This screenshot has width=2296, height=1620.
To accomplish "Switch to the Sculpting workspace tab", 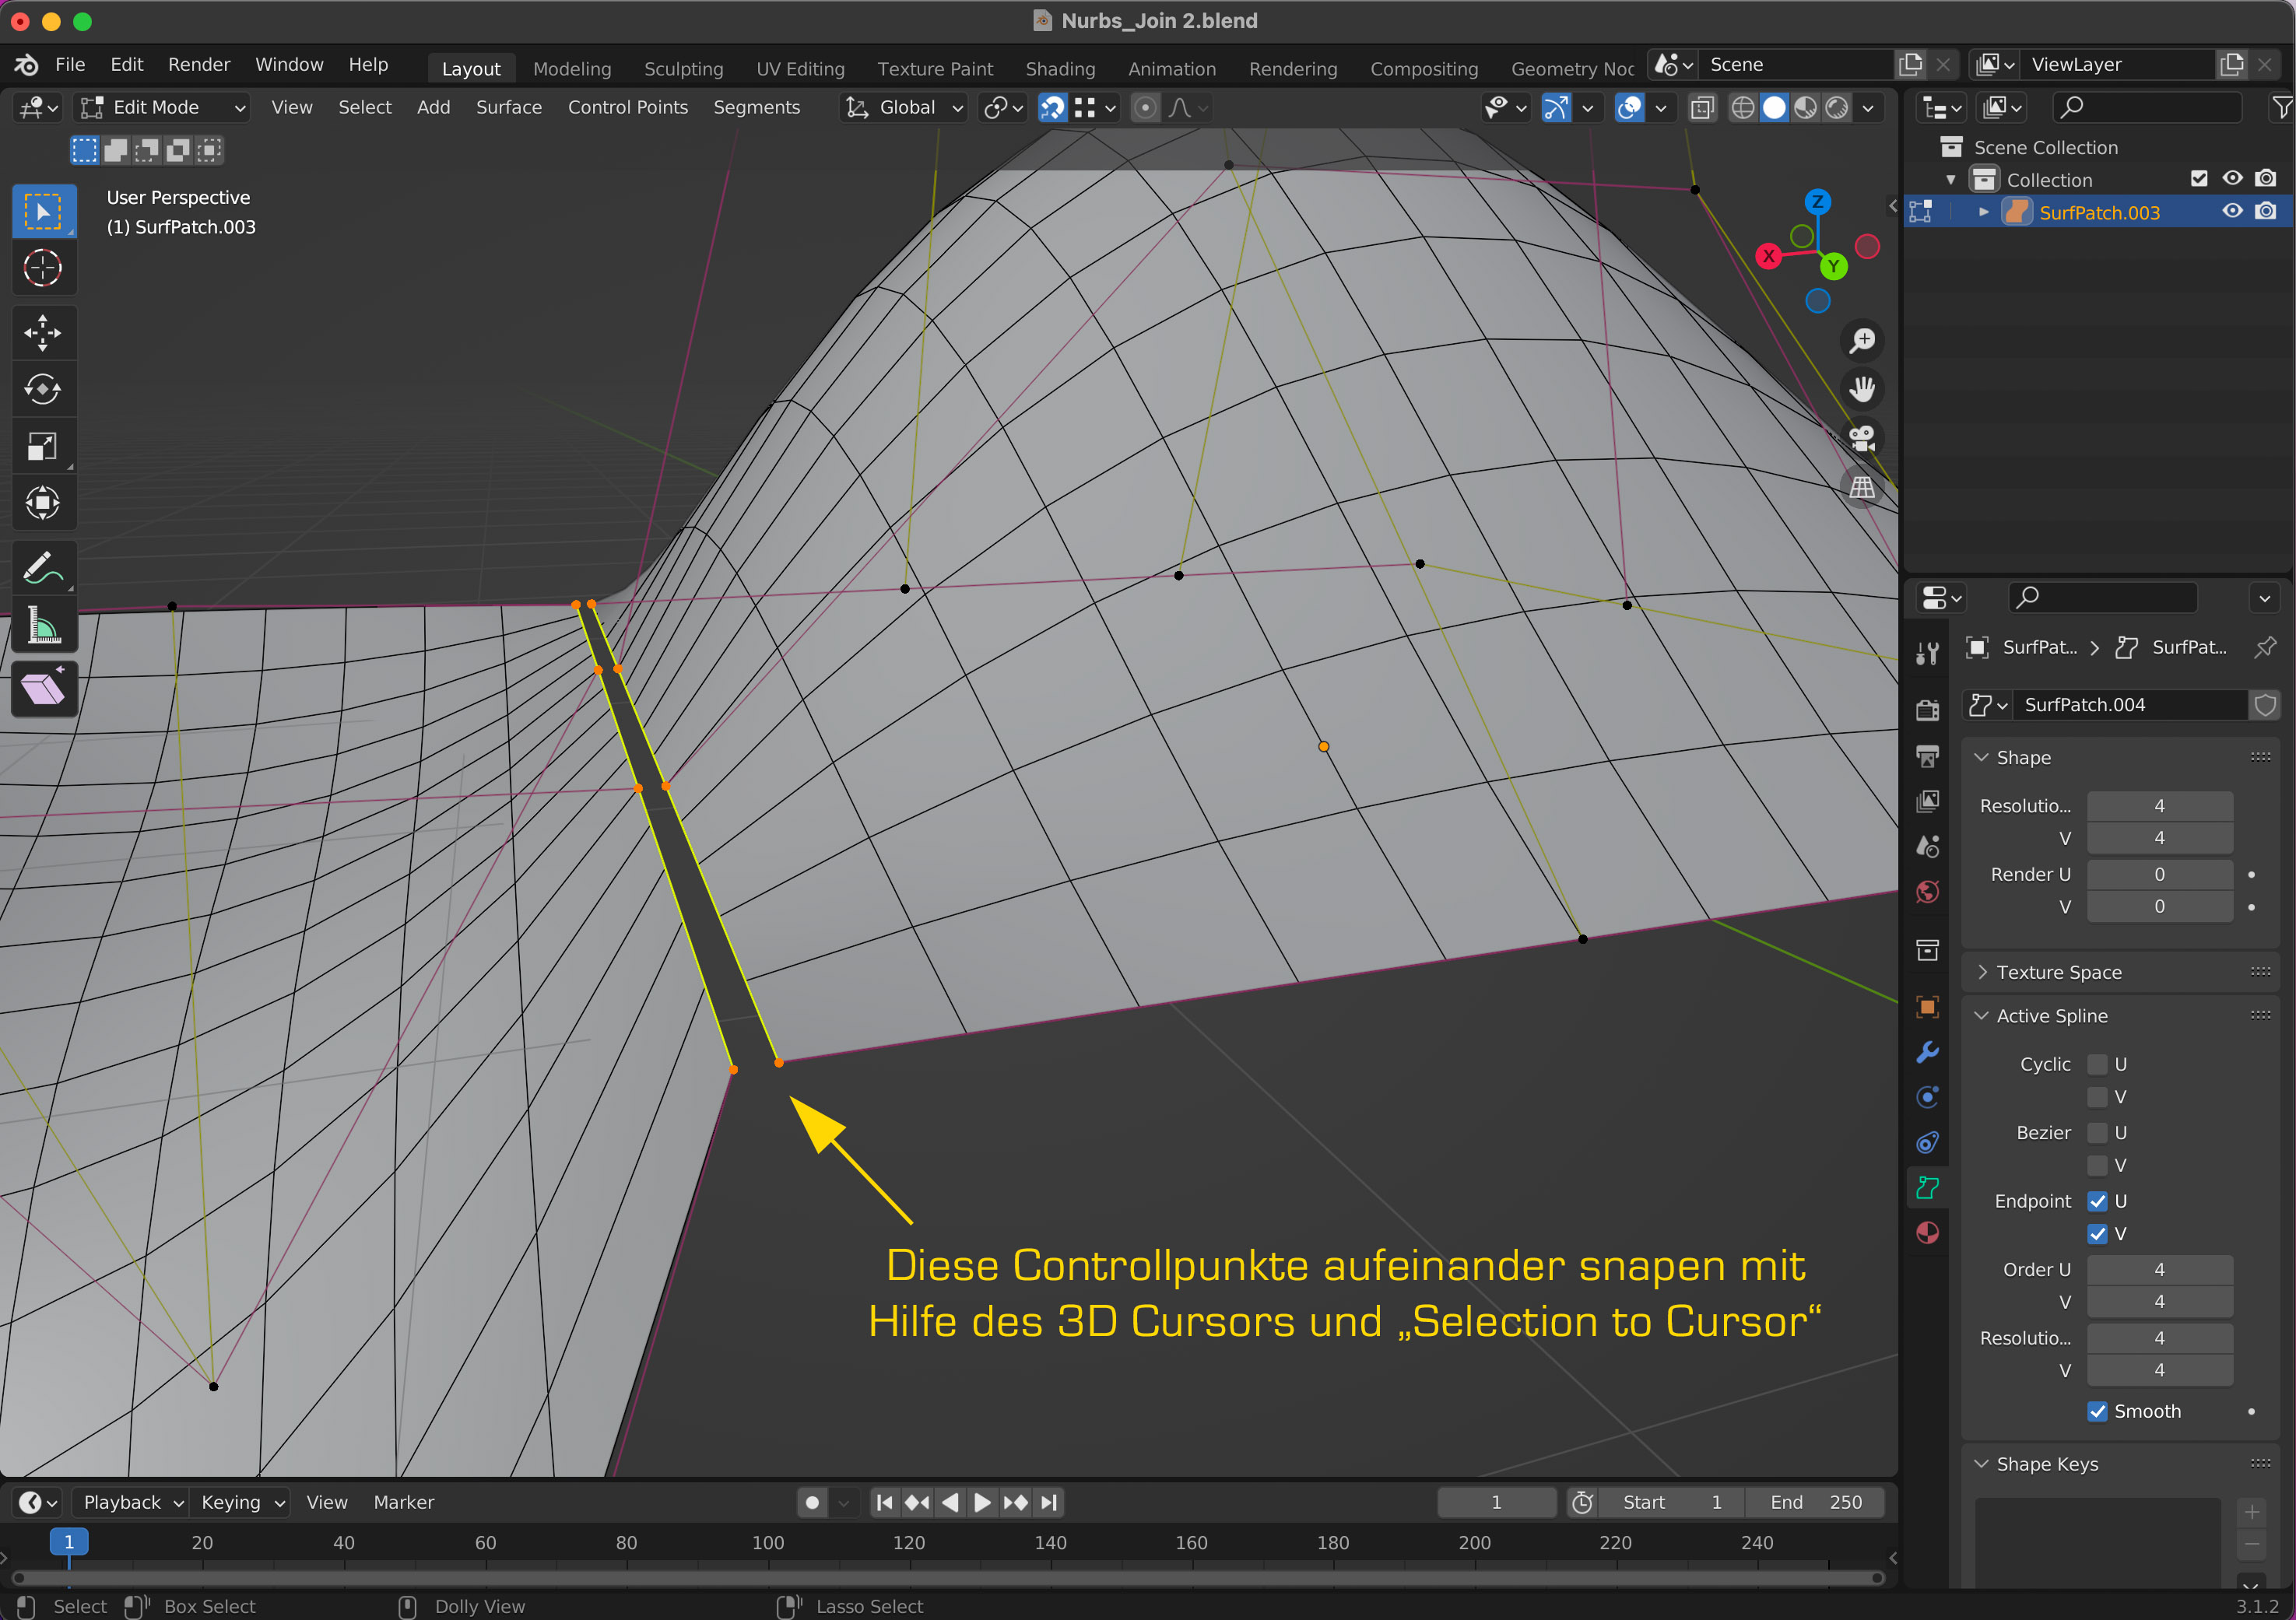I will tap(683, 68).
